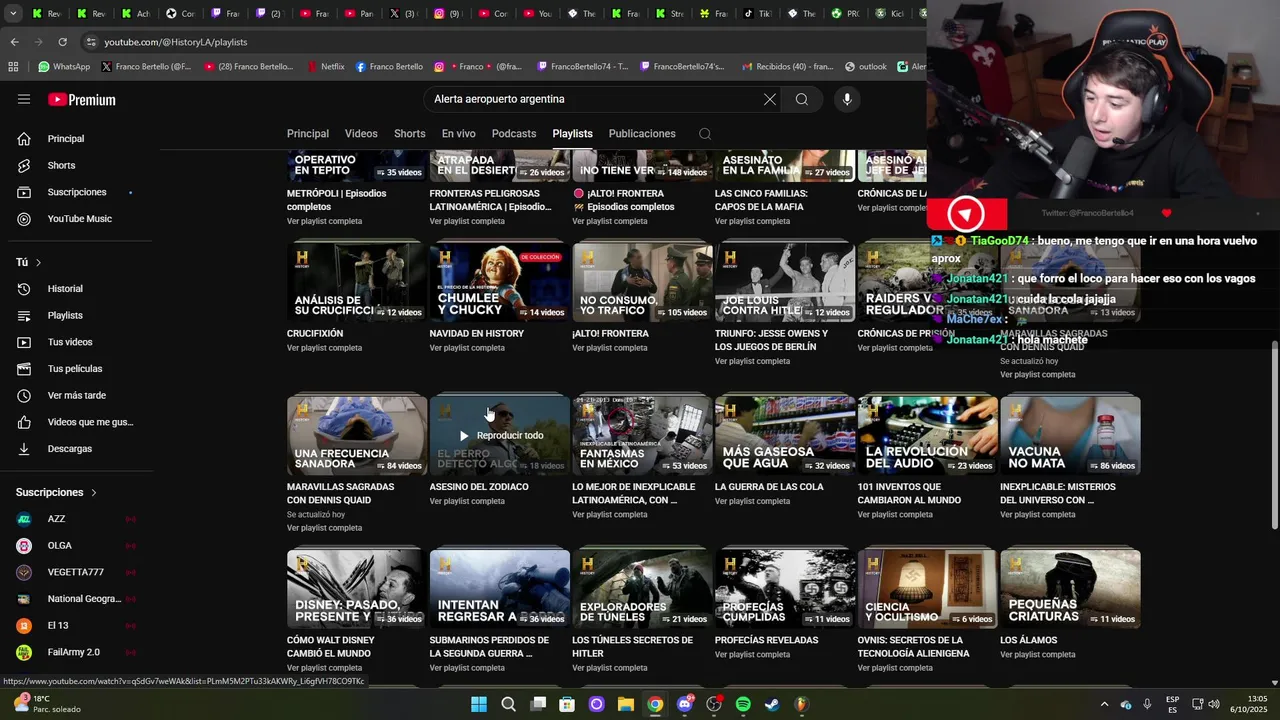Open Ver más tarde in the sidebar
Viewport: 1280px width, 720px height.
(78, 395)
